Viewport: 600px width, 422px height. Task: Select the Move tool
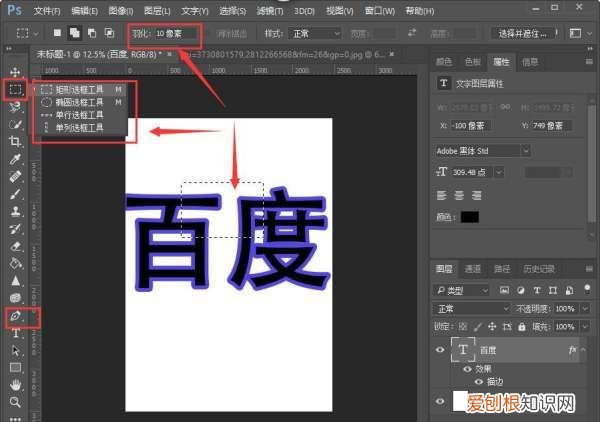[x=15, y=72]
